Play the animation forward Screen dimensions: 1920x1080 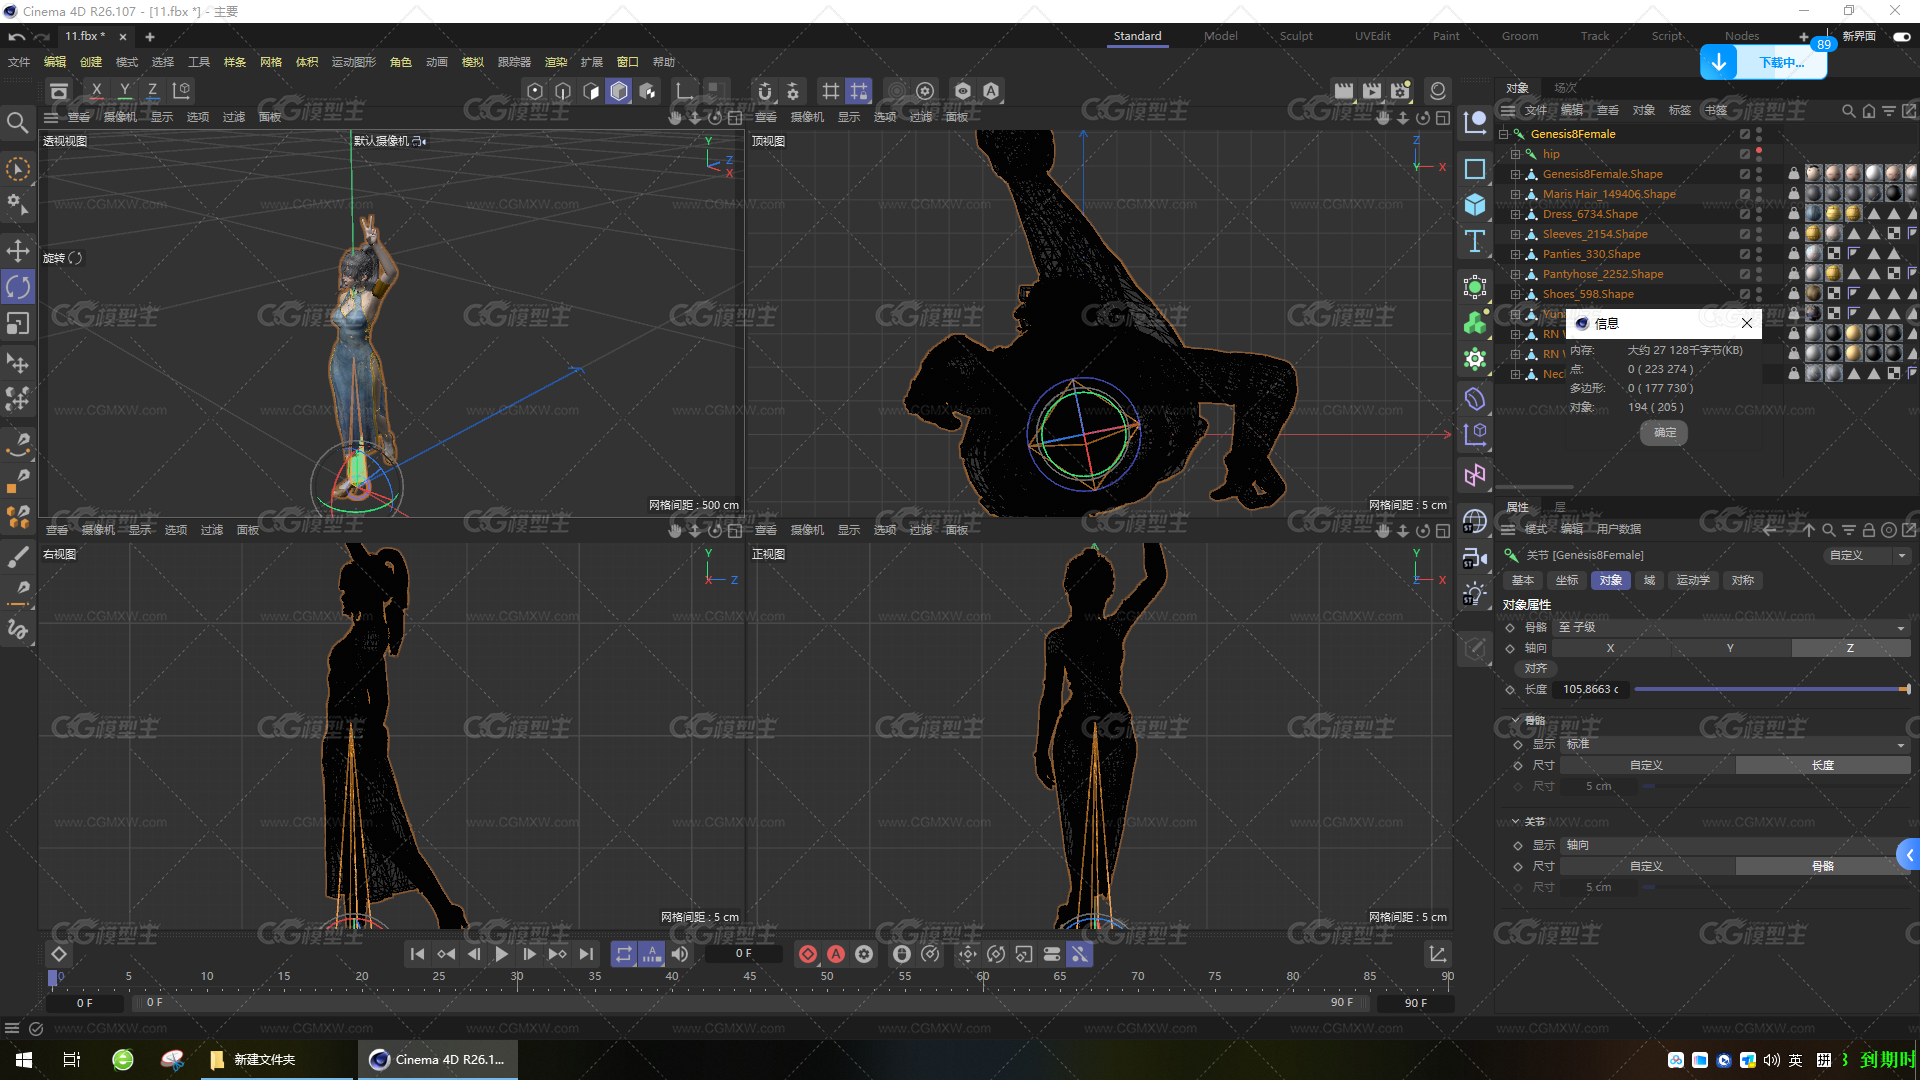pyautogui.click(x=502, y=954)
